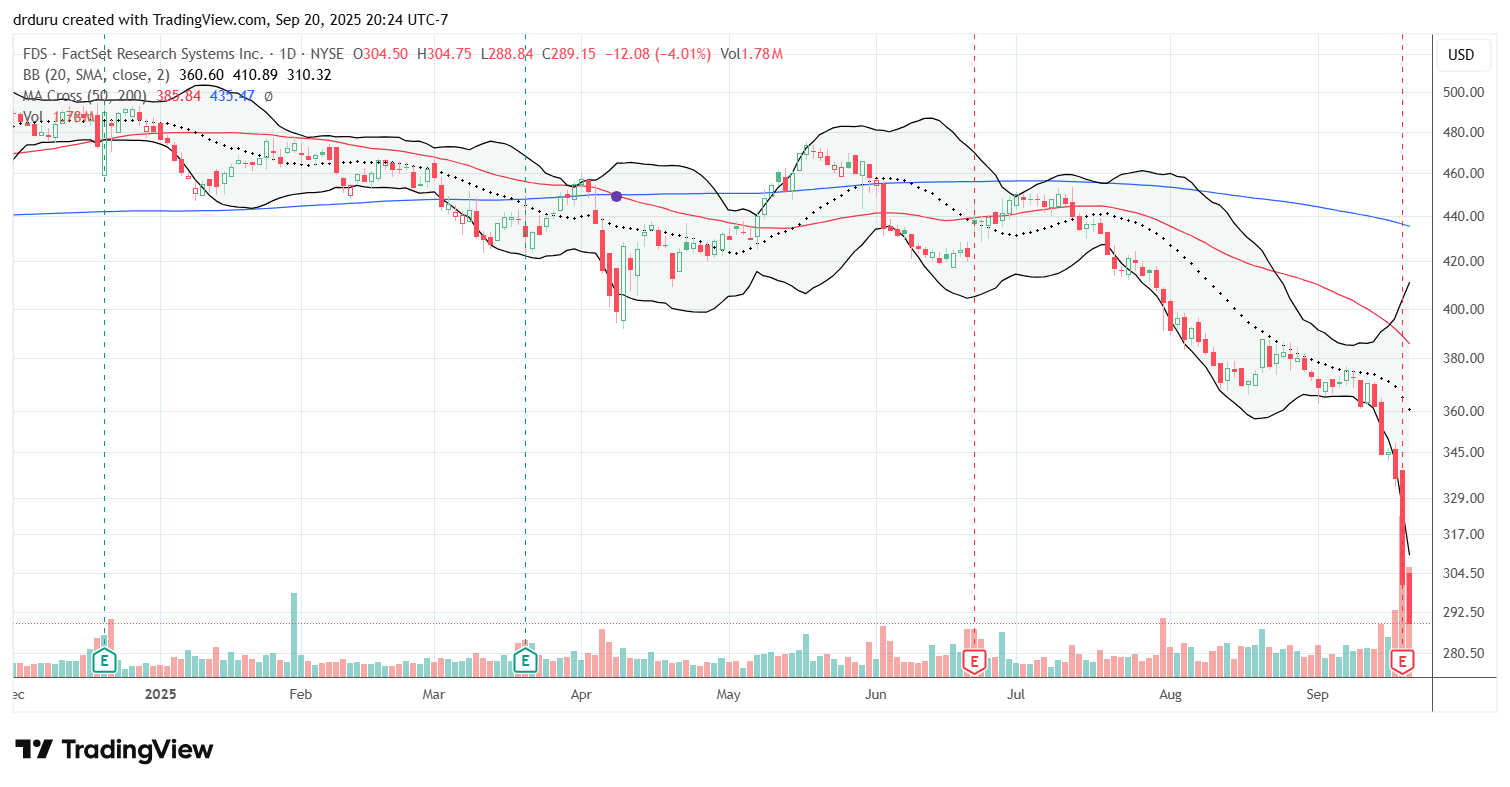1510x787 pixels.
Task: Expand currency options via the USD control
Action: 1464,55
